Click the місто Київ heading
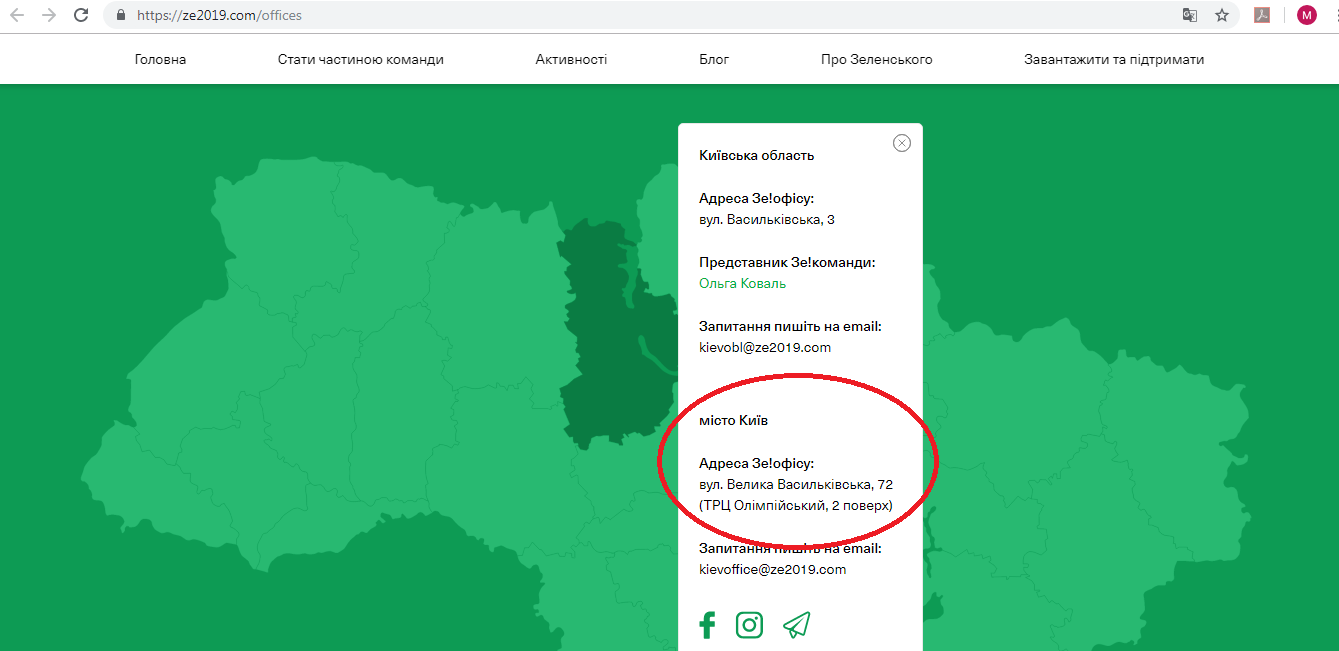The width and height of the screenshot is (1339, 651). tap(734, 421)
